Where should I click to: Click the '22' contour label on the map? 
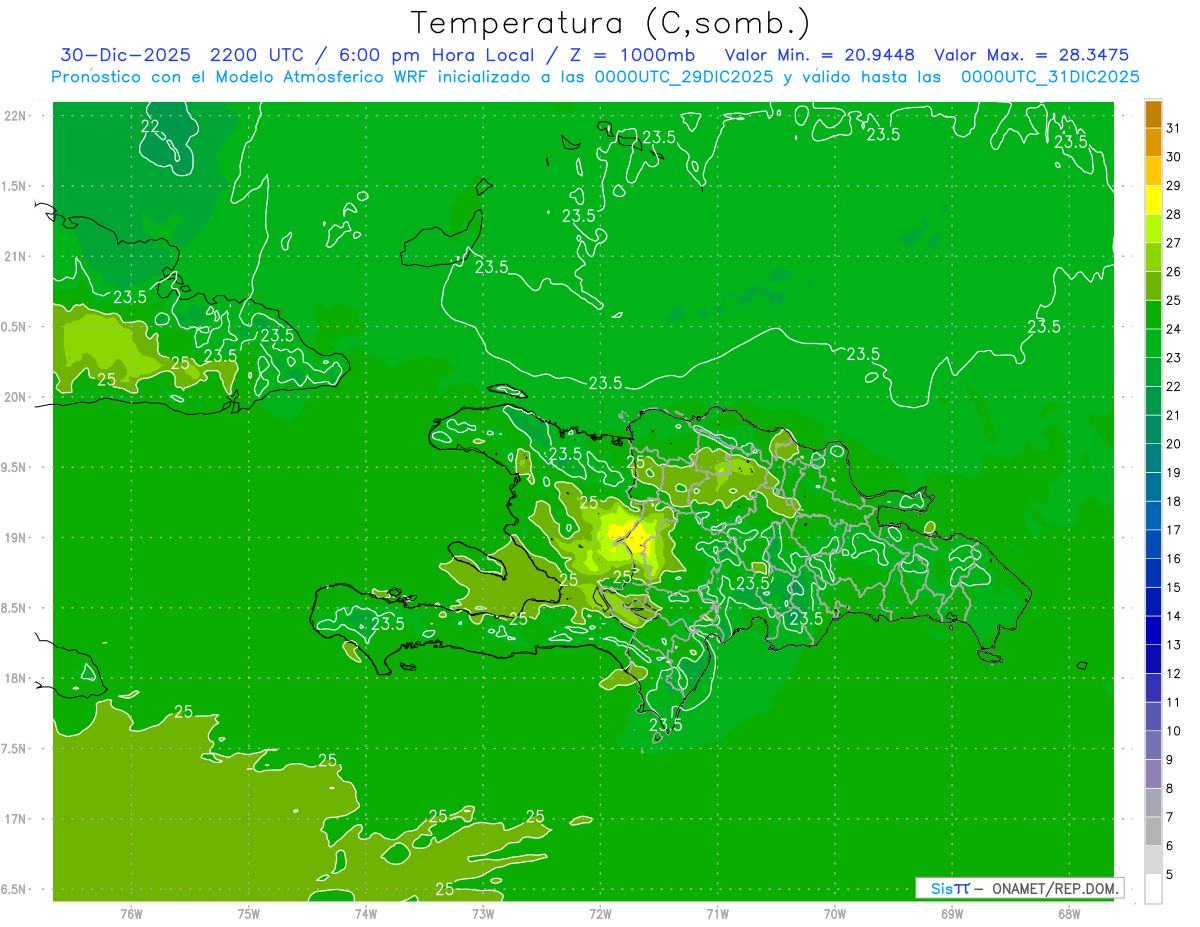click(x=150, y=126)
